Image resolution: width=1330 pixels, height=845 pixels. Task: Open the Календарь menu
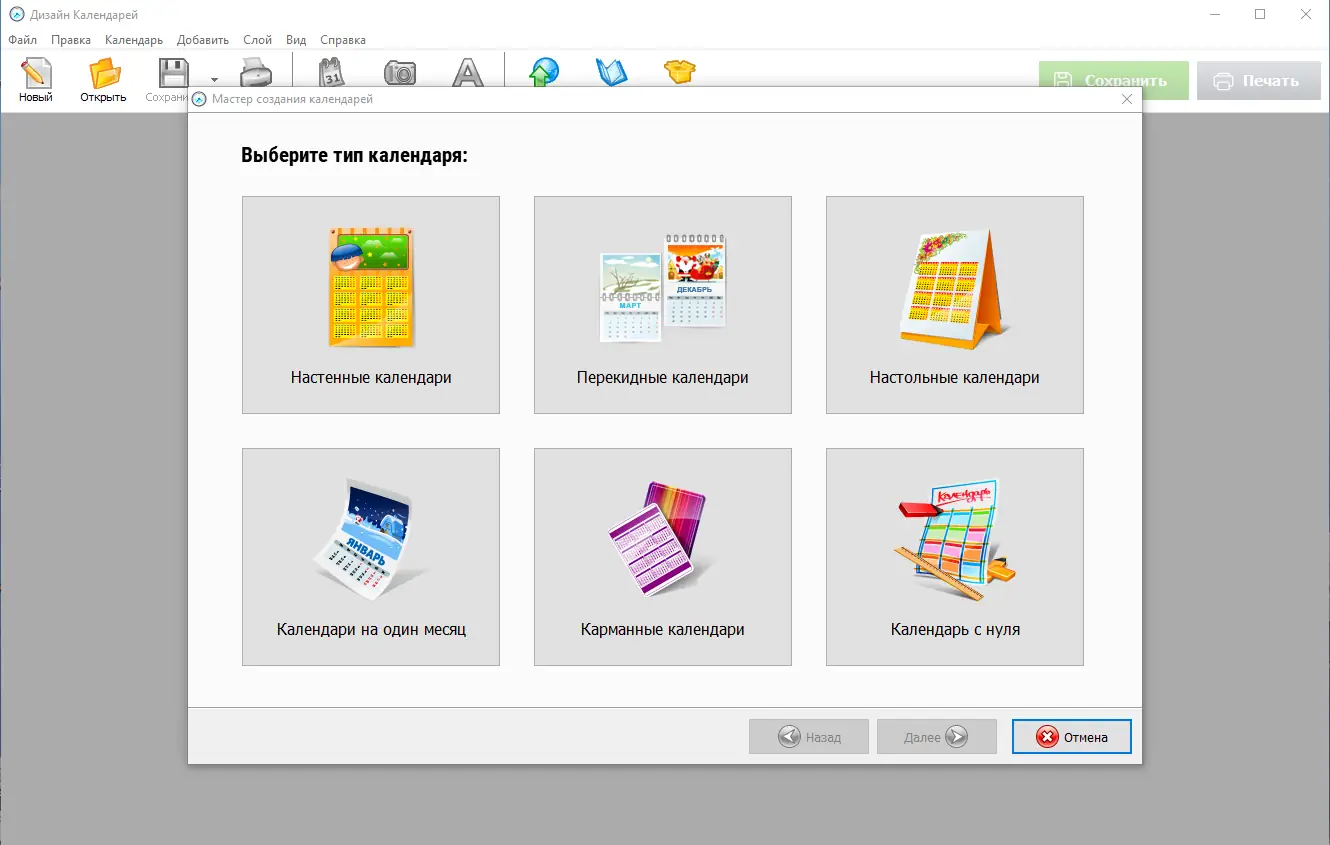134,40
